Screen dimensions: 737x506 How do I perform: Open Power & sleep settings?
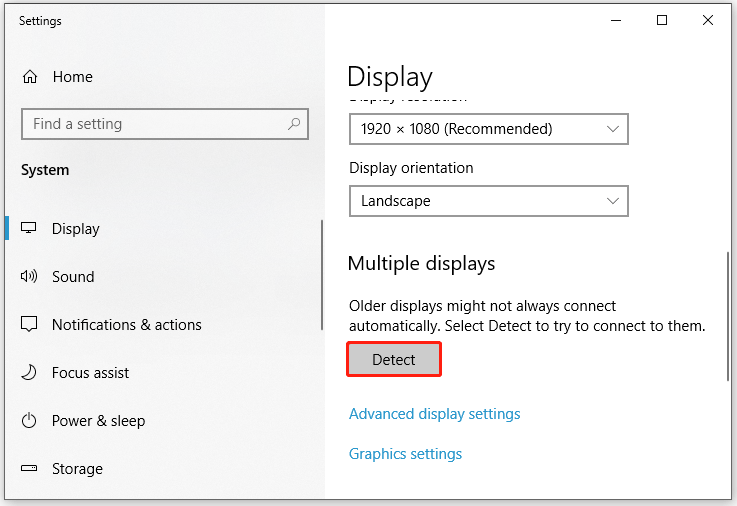point(164,420)
